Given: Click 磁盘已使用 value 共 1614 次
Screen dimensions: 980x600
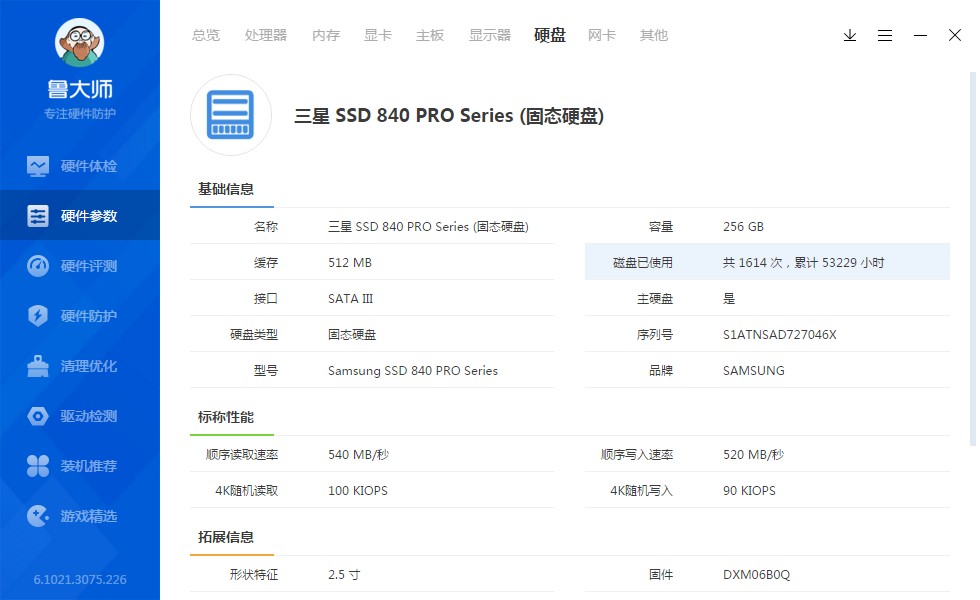Looking at the screenshot, I should click(x=803, y=263).
